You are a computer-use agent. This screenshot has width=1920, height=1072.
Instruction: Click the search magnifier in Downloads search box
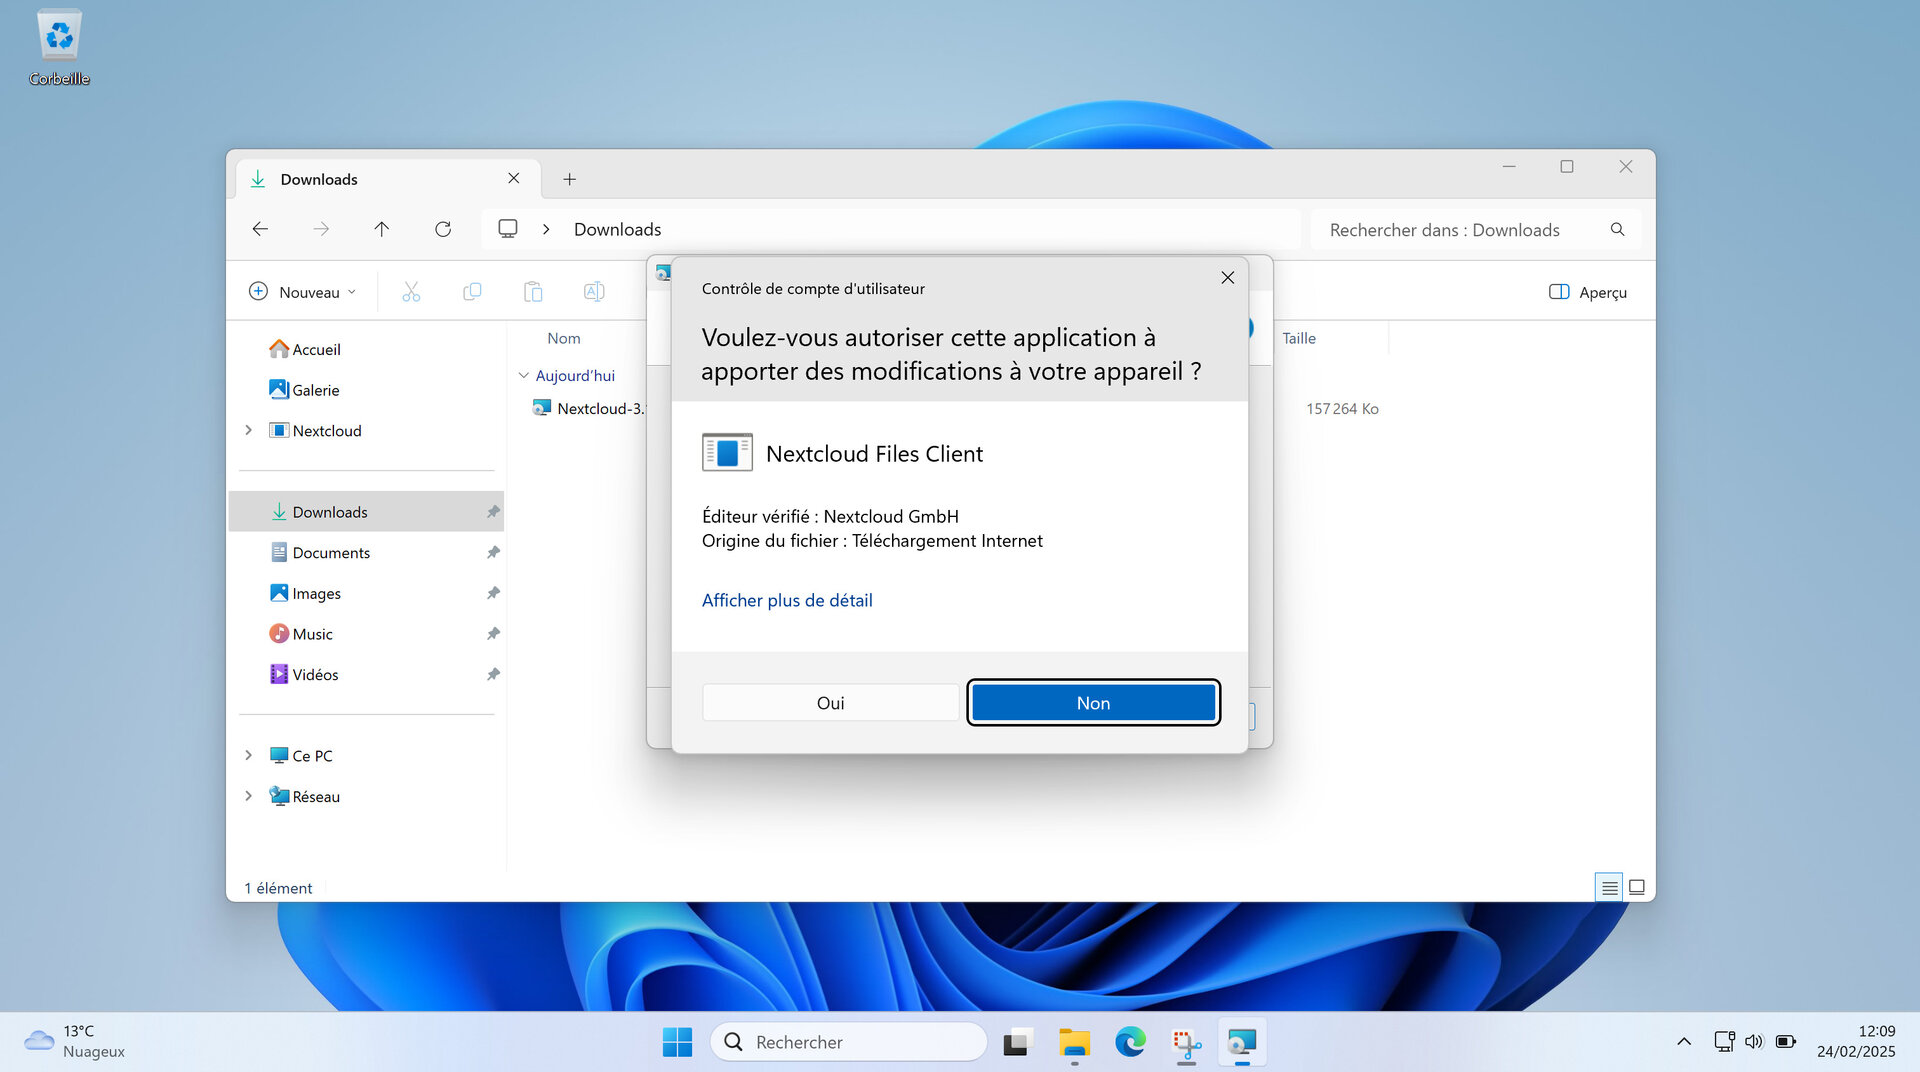pyautogui.click(x=1617, y=229)
